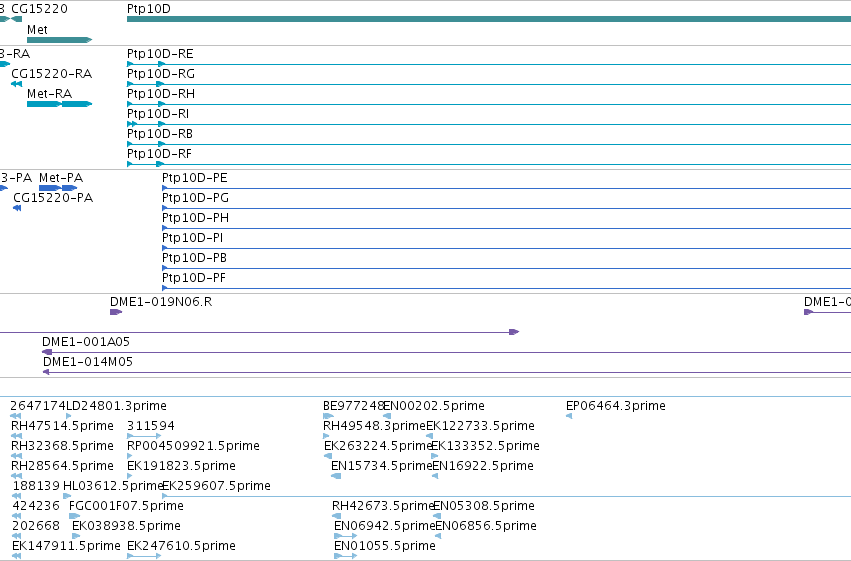Click the LD24801.3prime EST label
This screenshot has width=851, height=561.
pos(116,406)
